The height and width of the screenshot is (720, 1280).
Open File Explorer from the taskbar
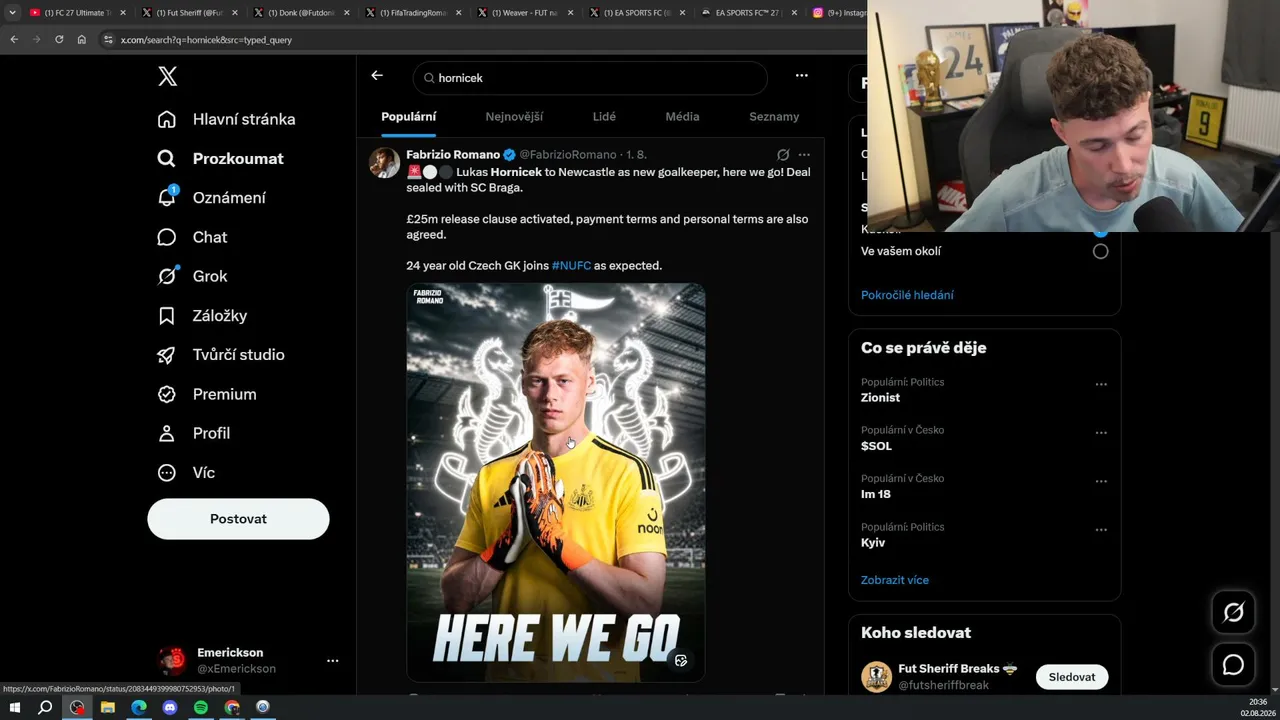[x=108, y=707]
